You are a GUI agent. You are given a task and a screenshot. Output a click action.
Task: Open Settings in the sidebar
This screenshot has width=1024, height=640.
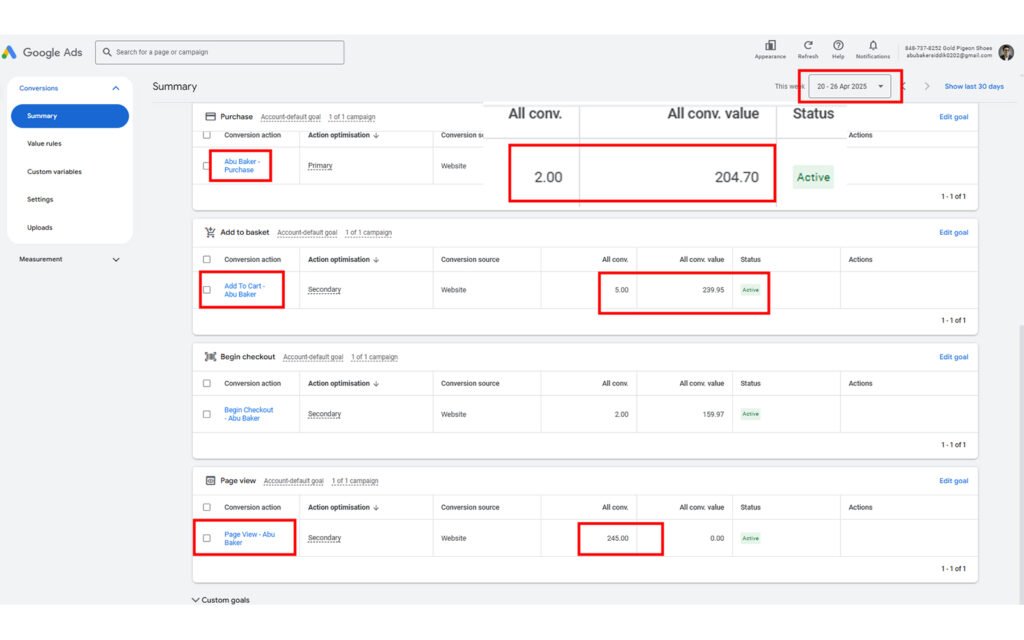pos(40,200)
